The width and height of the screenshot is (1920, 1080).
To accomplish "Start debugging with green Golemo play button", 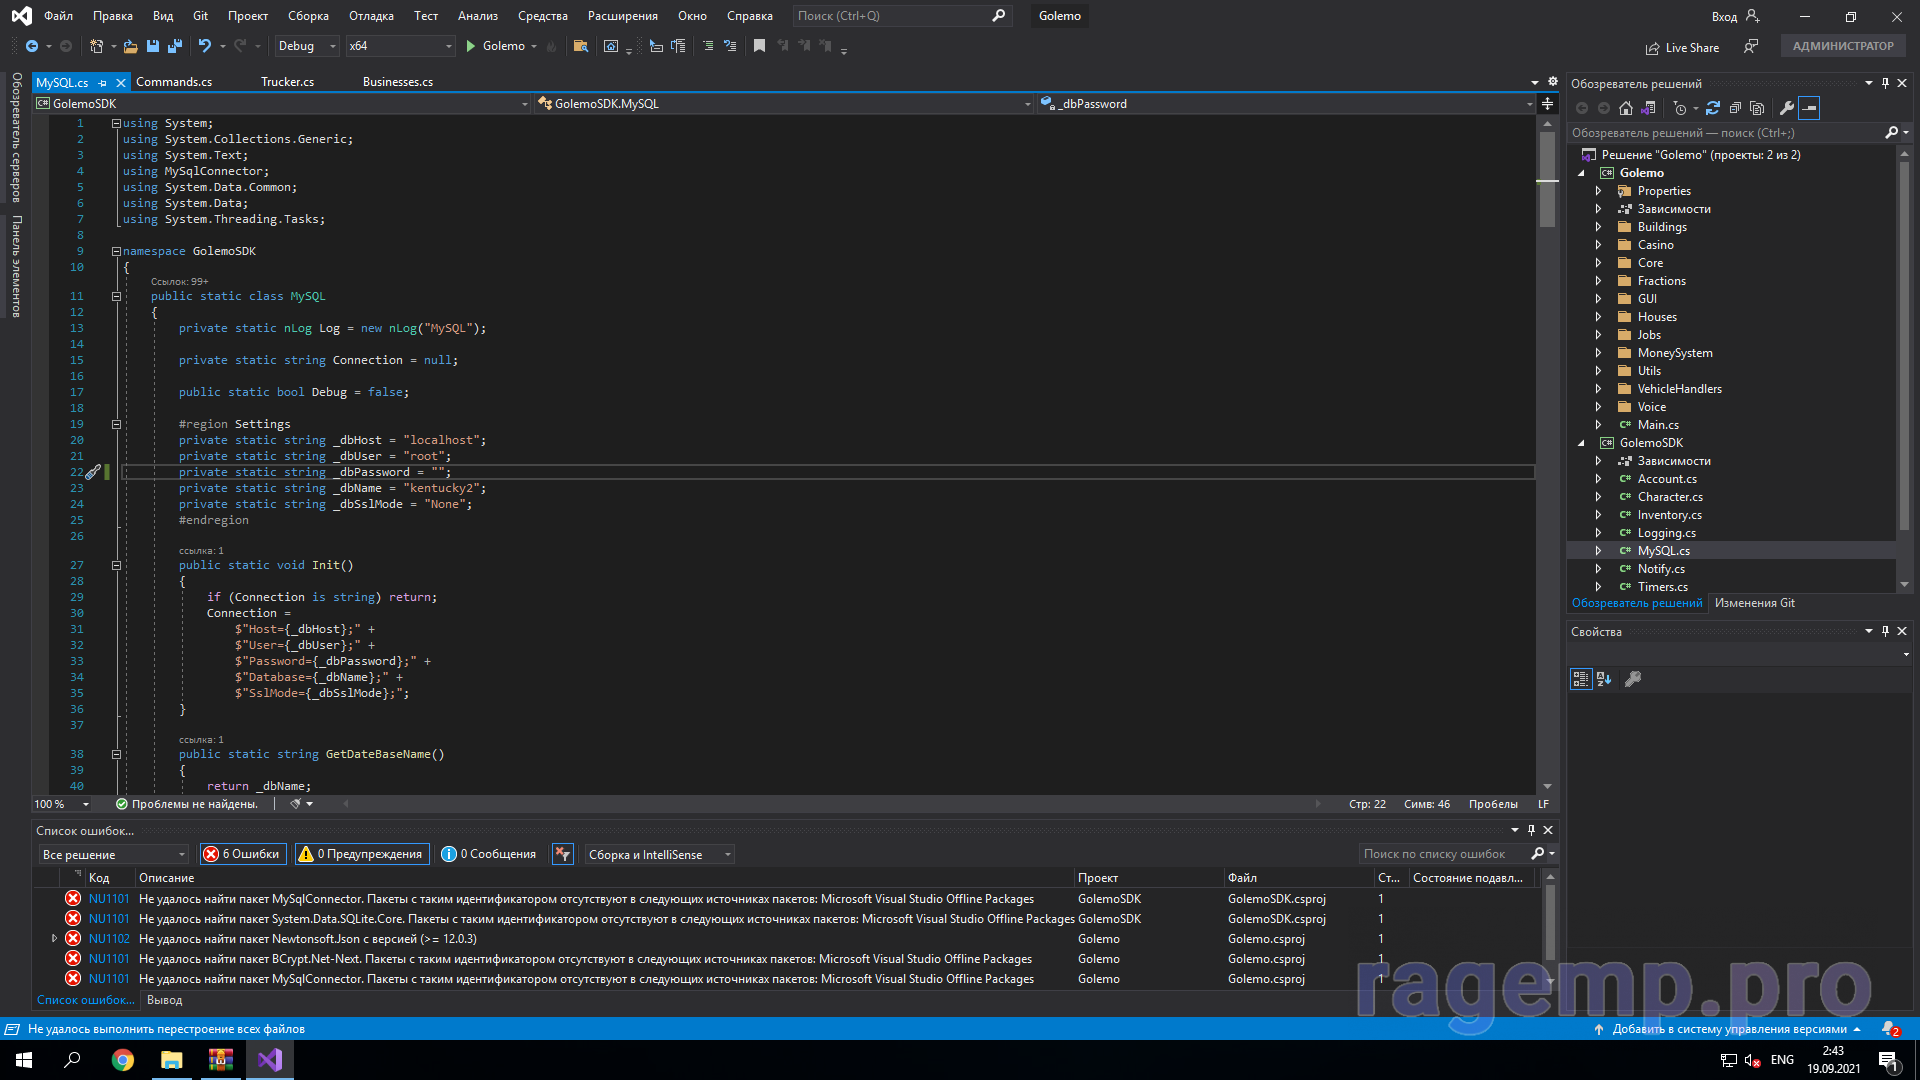I will [x=471, y=46].
